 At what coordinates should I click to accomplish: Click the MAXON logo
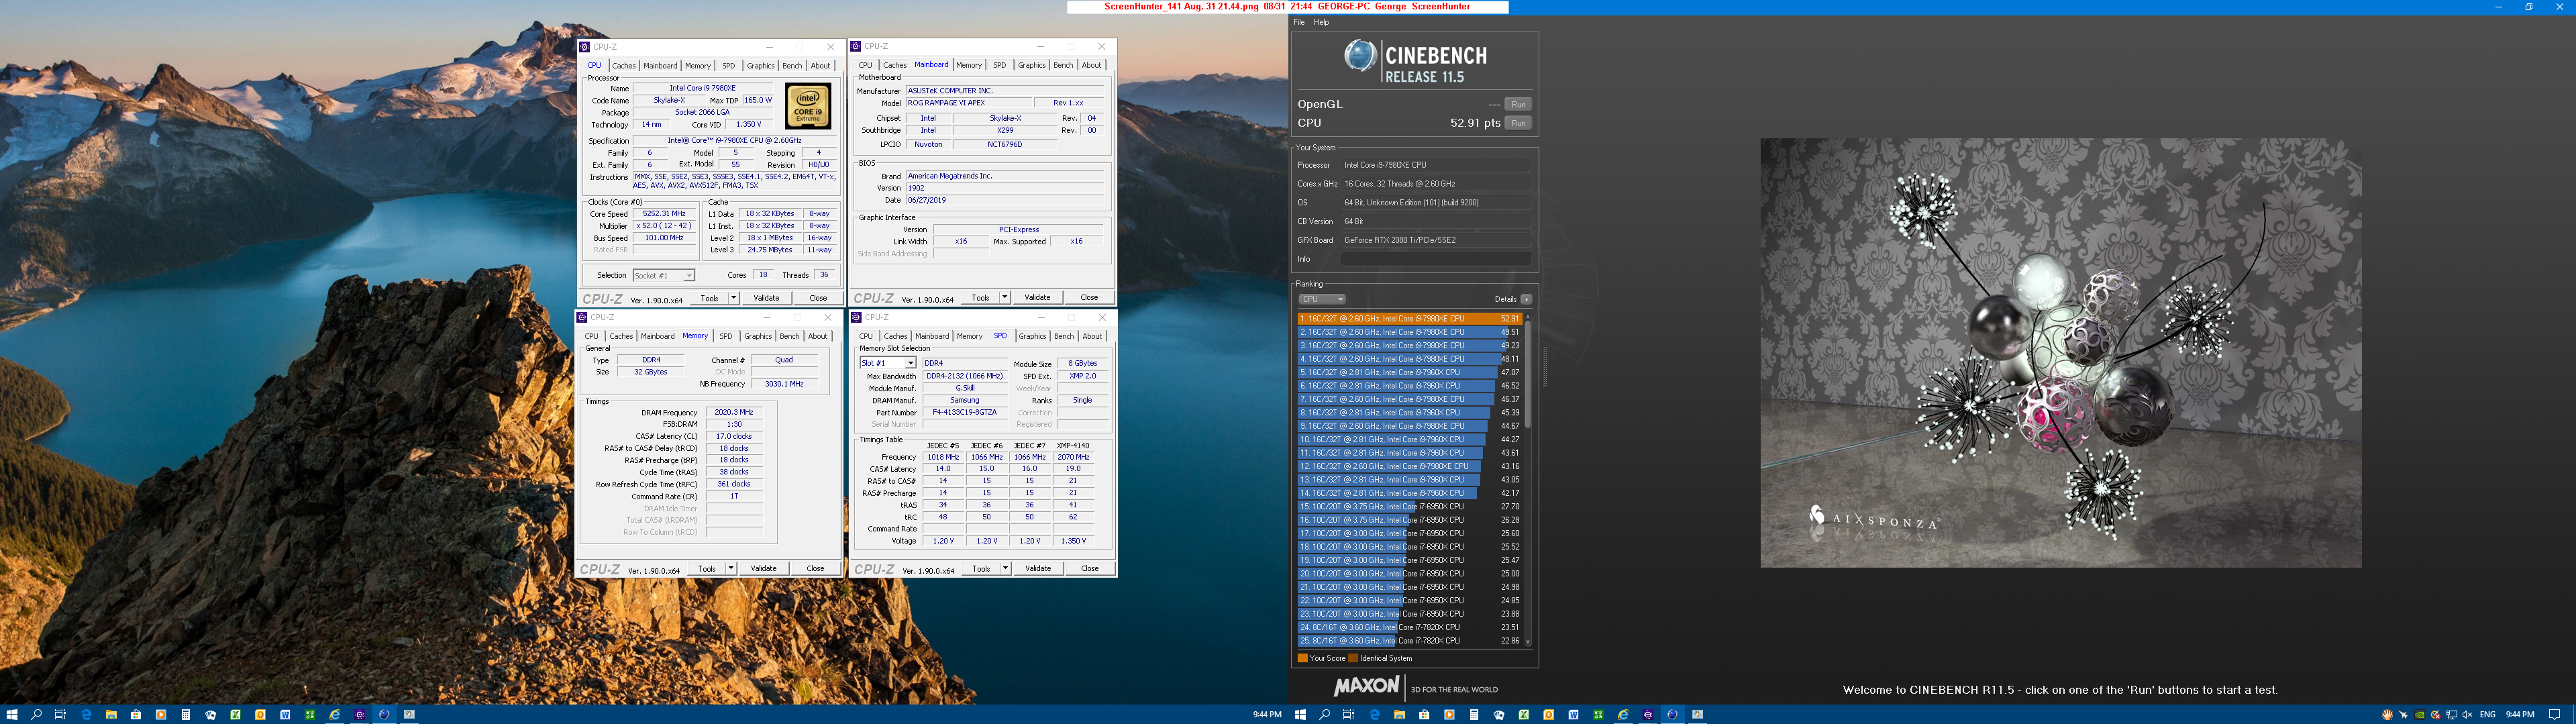point(1365,687)
